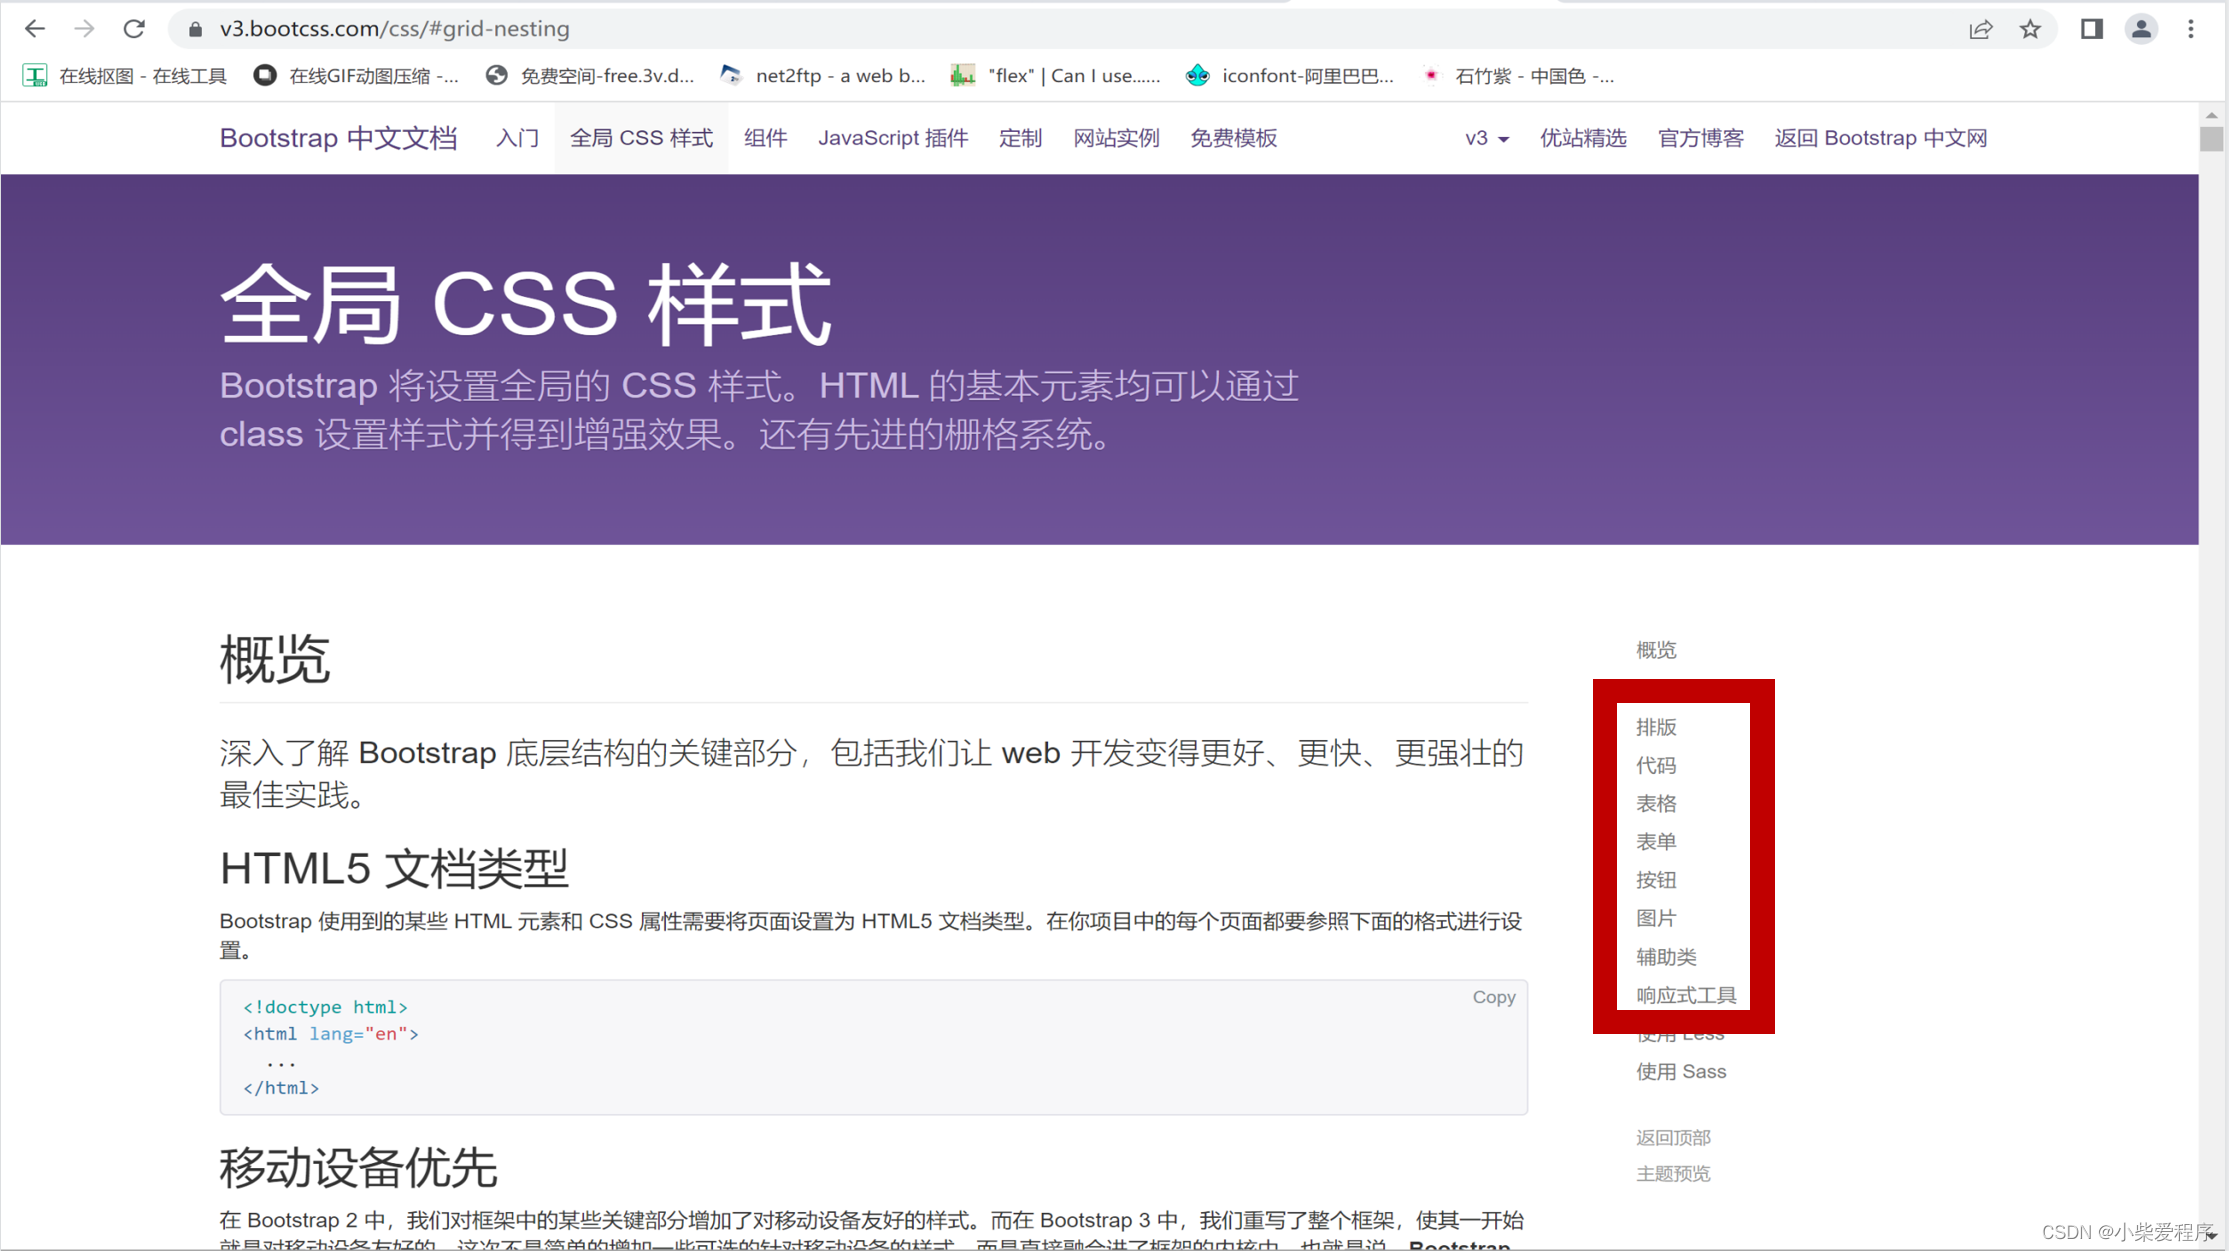Open 优站精选 link
This screenshot has height=1251, width=2229.
click(x=1583, y=138)
